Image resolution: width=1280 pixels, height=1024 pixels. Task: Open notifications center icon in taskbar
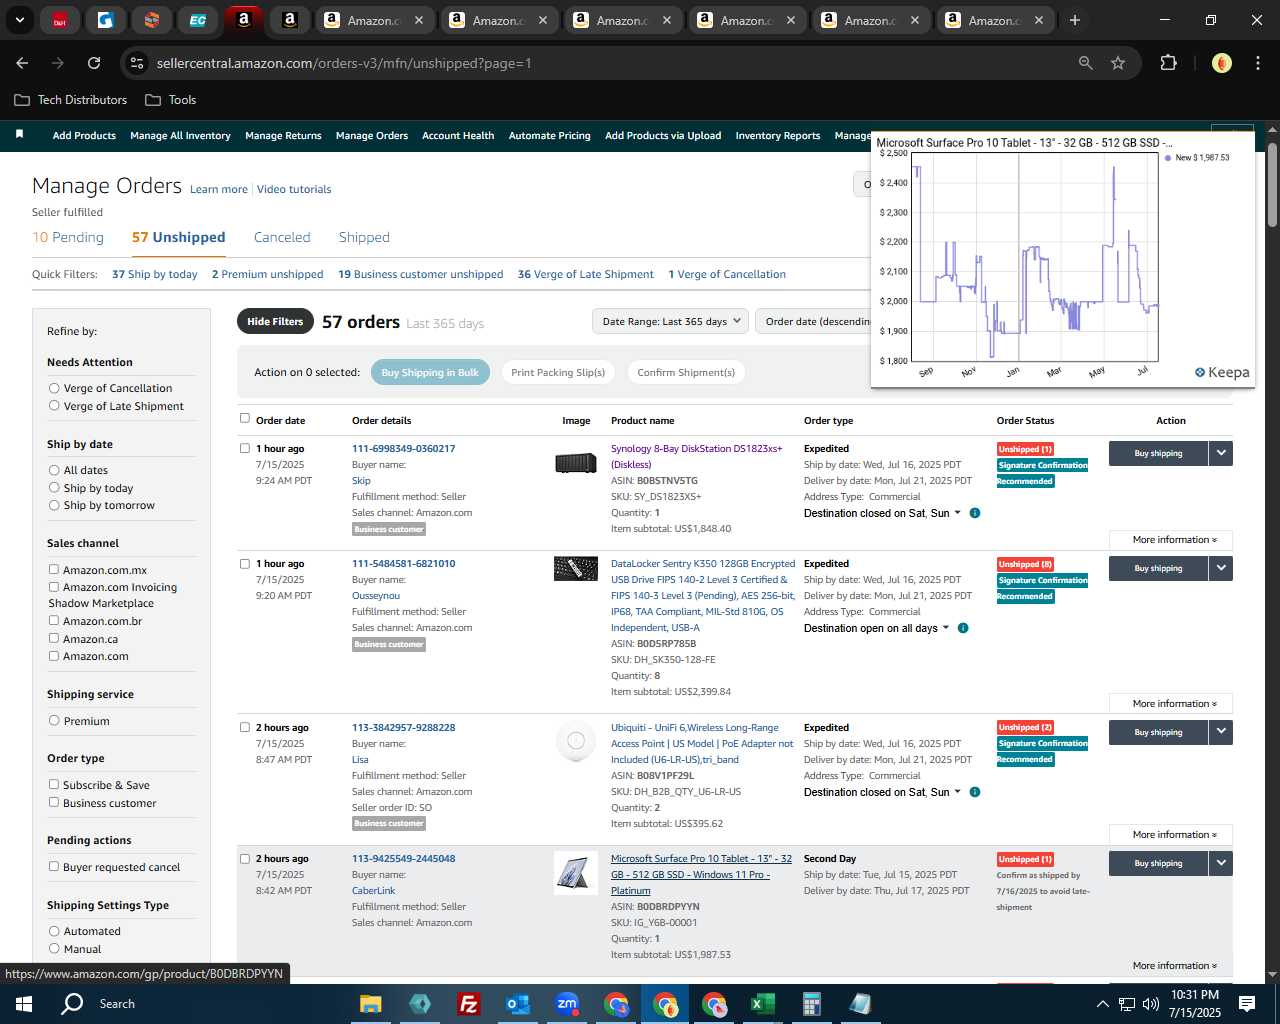click(x=1247, y=1004)
